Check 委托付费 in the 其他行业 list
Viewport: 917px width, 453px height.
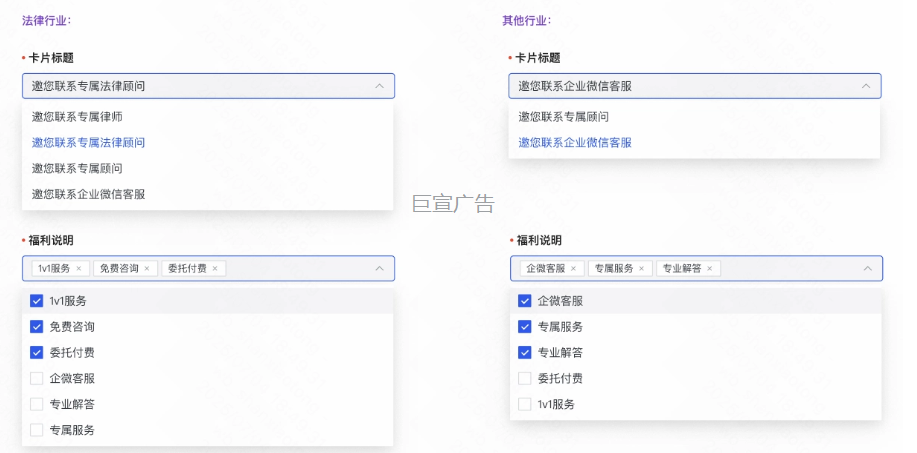point(525,378)
